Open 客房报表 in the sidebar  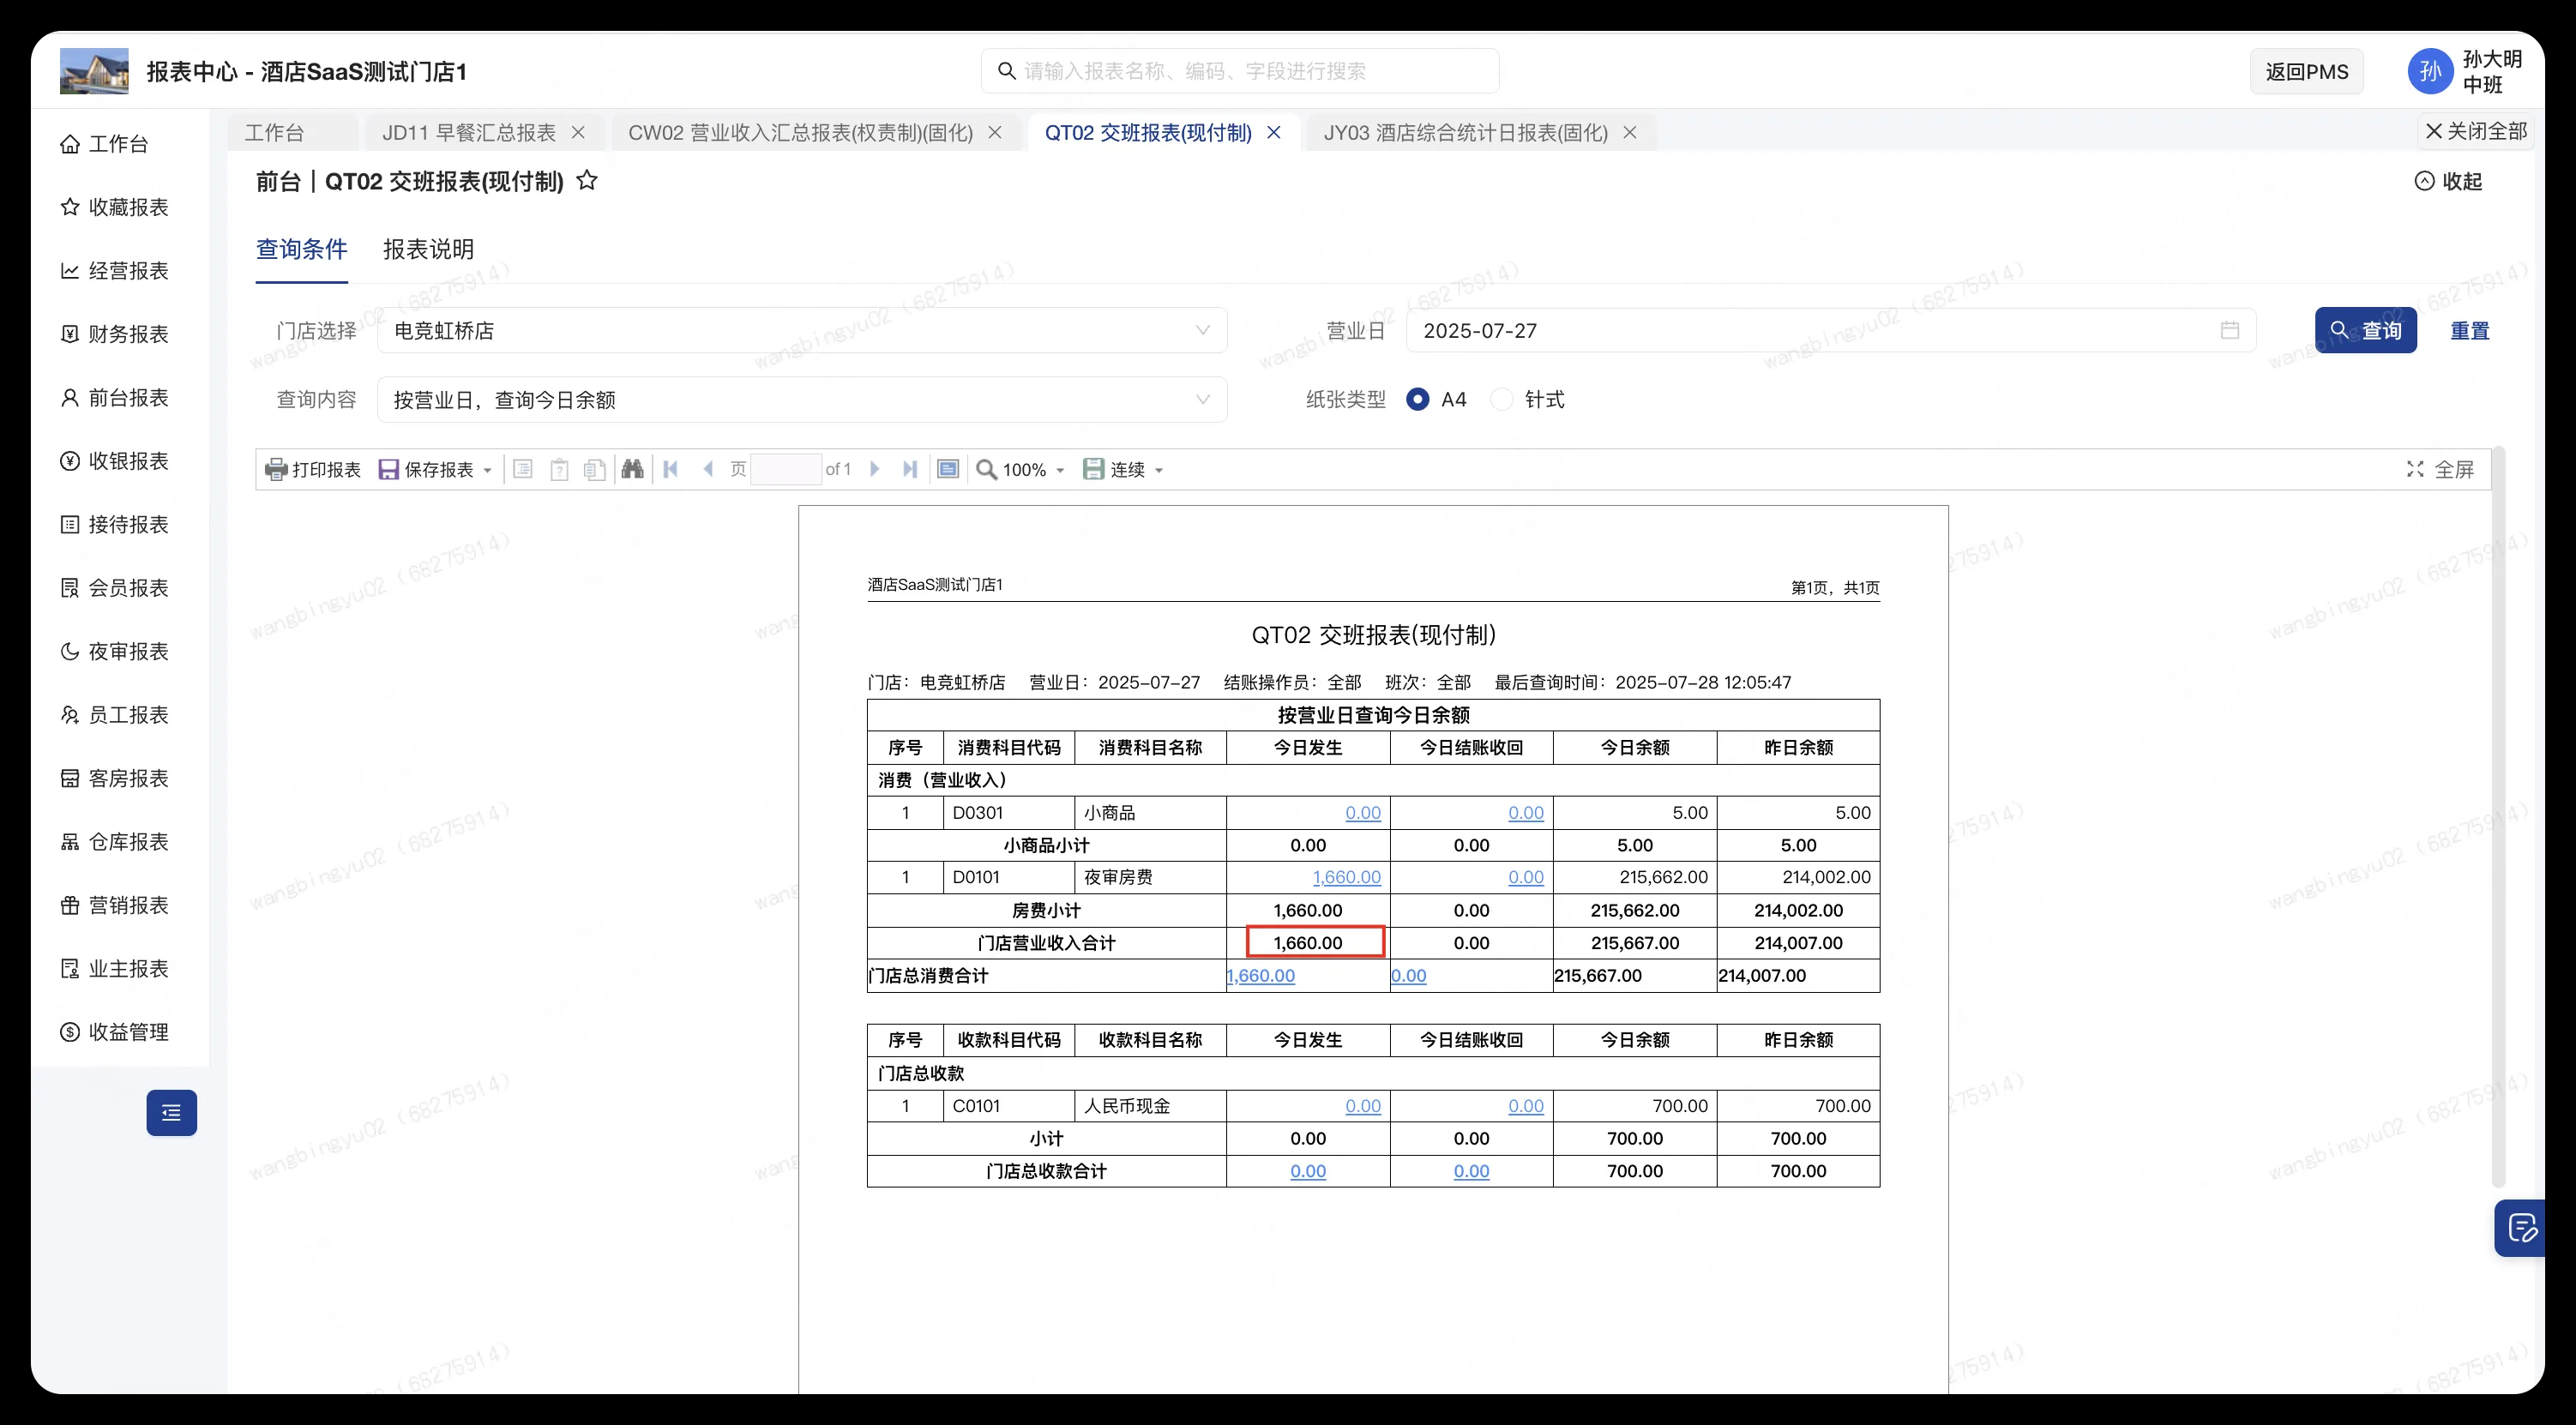tap(114, 779)
